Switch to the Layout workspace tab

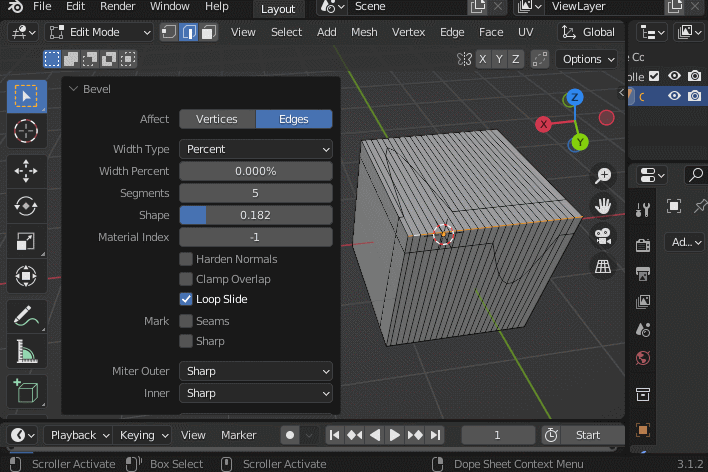277,9
